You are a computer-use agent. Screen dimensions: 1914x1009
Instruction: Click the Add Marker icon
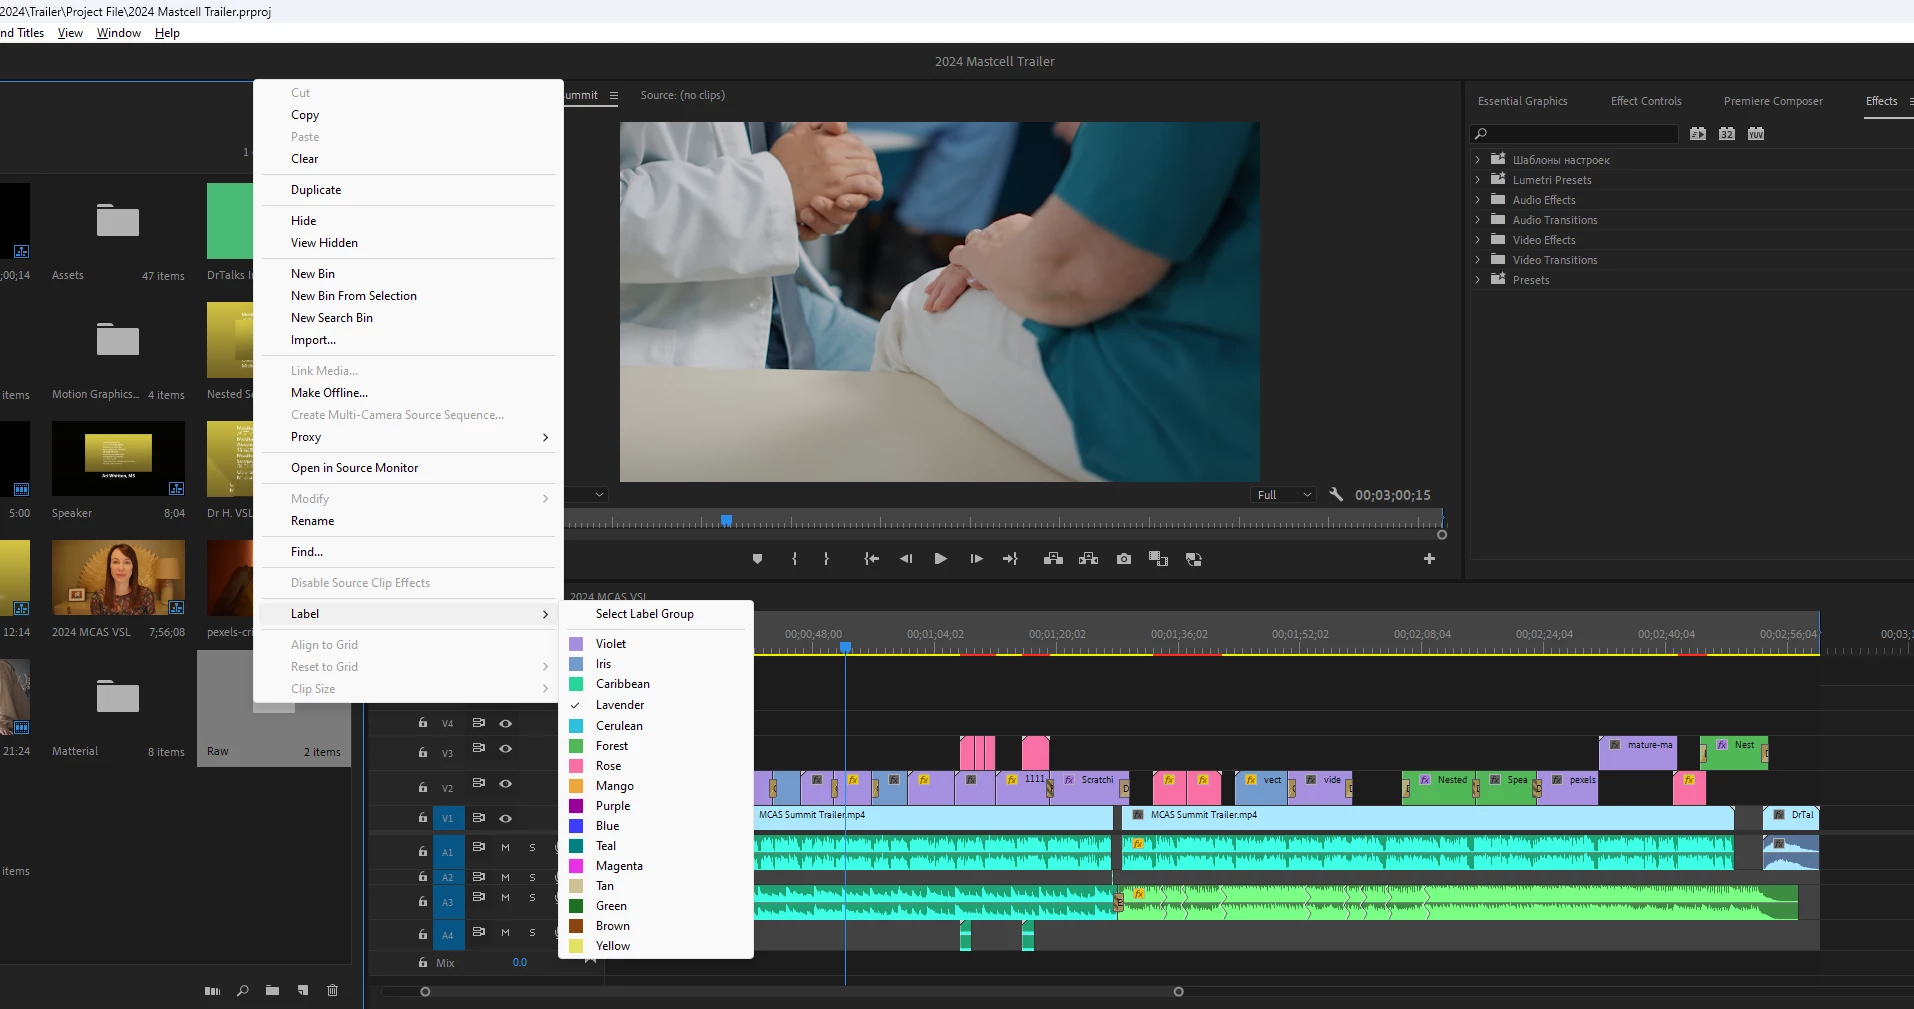coord(757,559)
